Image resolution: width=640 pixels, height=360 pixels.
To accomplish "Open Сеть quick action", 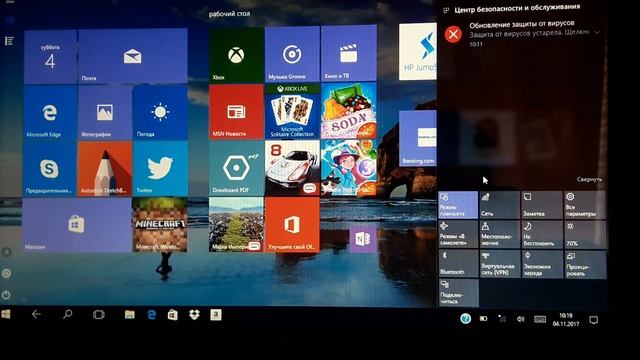I will [500, 205].
